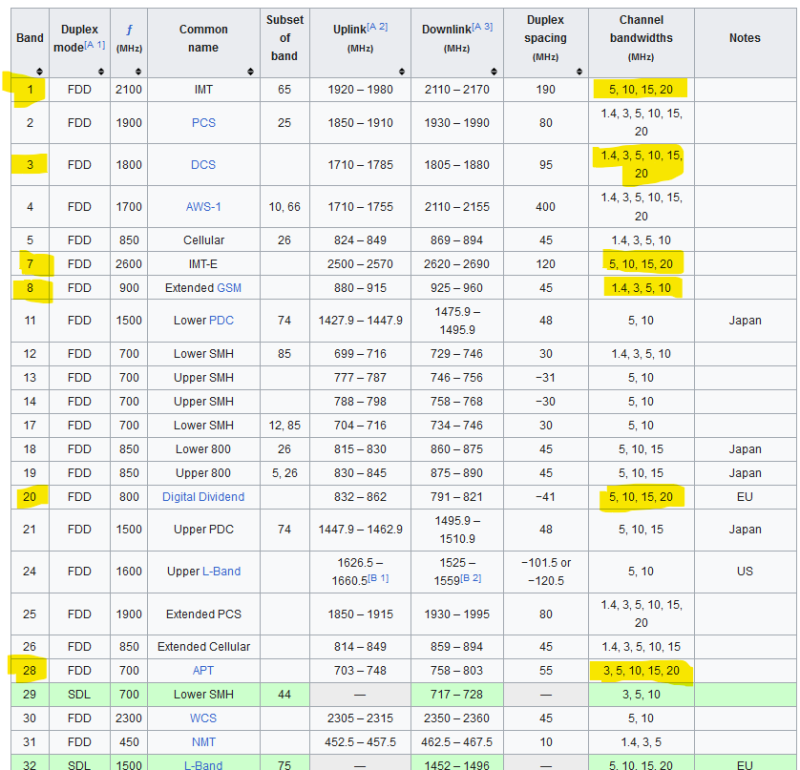
Task: Click frequency 2300 in band 30 row
Action: point(129,718)
